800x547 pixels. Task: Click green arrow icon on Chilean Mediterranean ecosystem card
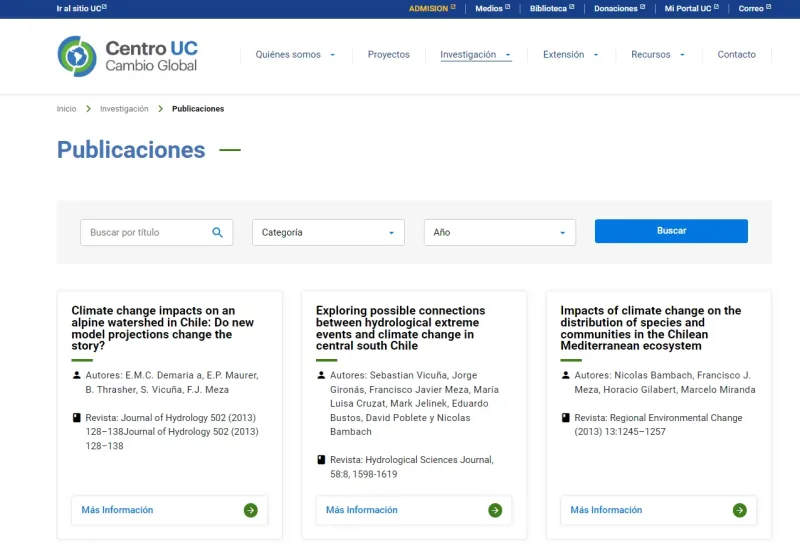(x=739, y=510)
